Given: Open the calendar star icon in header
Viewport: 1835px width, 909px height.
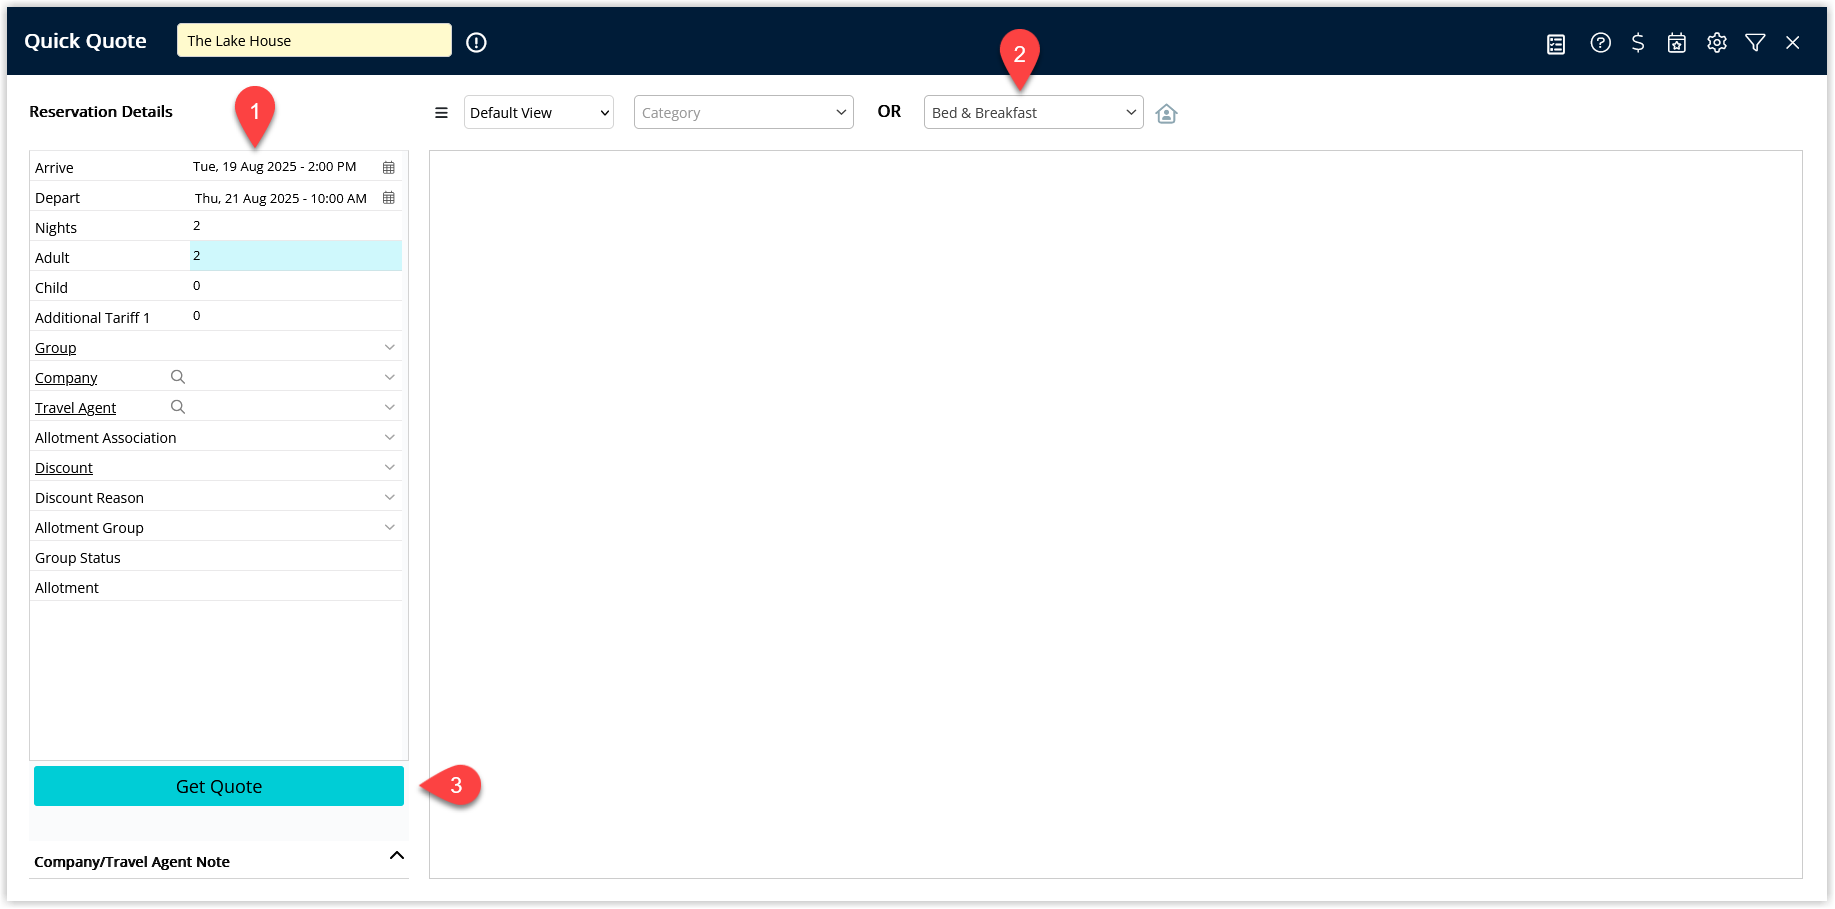Looking at the screenshot, I should click(1677, 42).
